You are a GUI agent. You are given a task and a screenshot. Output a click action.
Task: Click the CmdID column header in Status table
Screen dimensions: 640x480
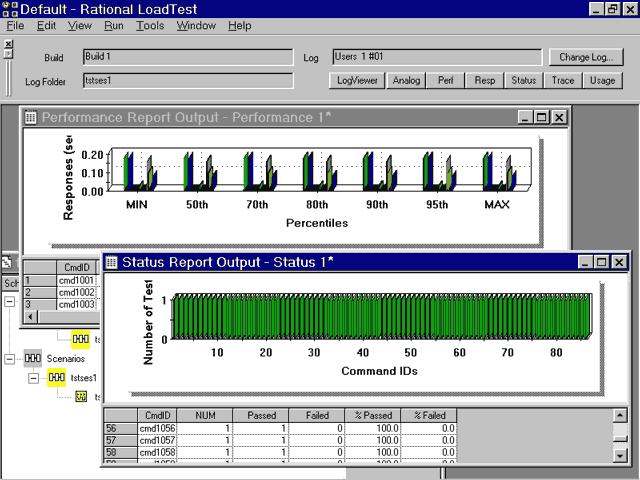pos(157,416)
